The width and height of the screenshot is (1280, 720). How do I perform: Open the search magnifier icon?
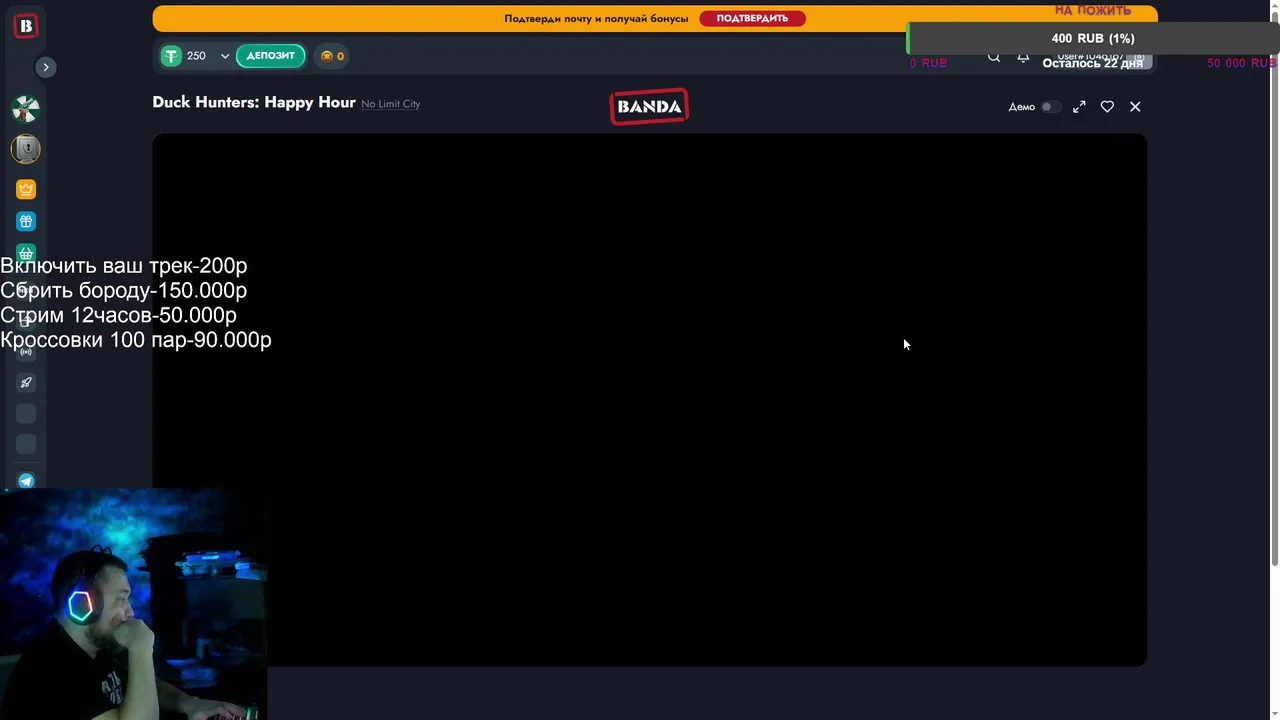tap(994, 57)
